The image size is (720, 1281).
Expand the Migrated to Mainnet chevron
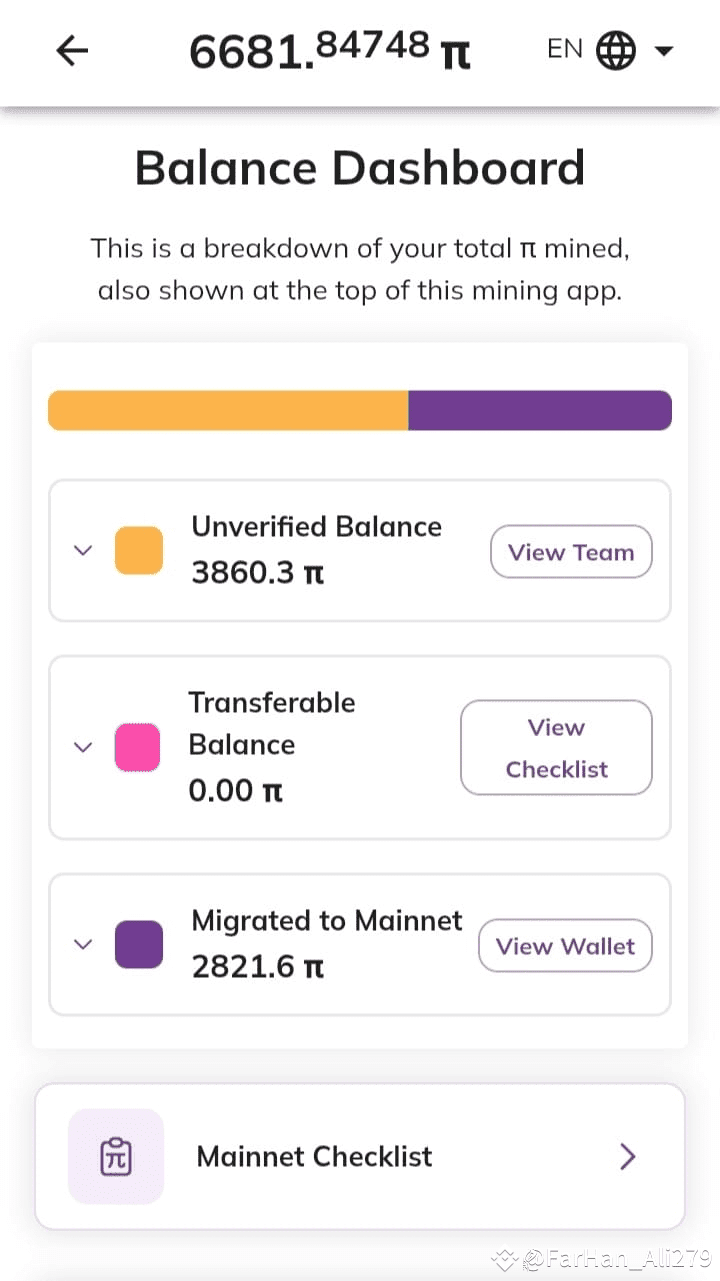click(x=84, y=944)
